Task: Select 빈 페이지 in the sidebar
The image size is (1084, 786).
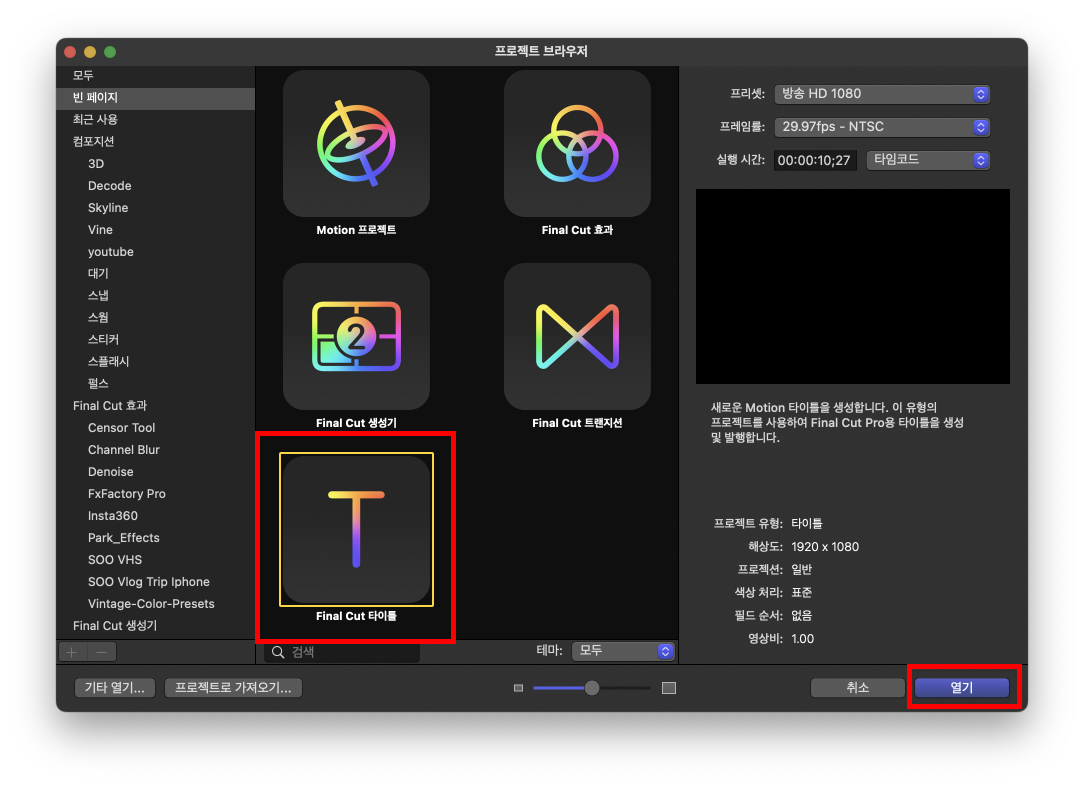Action: [156, 97]
